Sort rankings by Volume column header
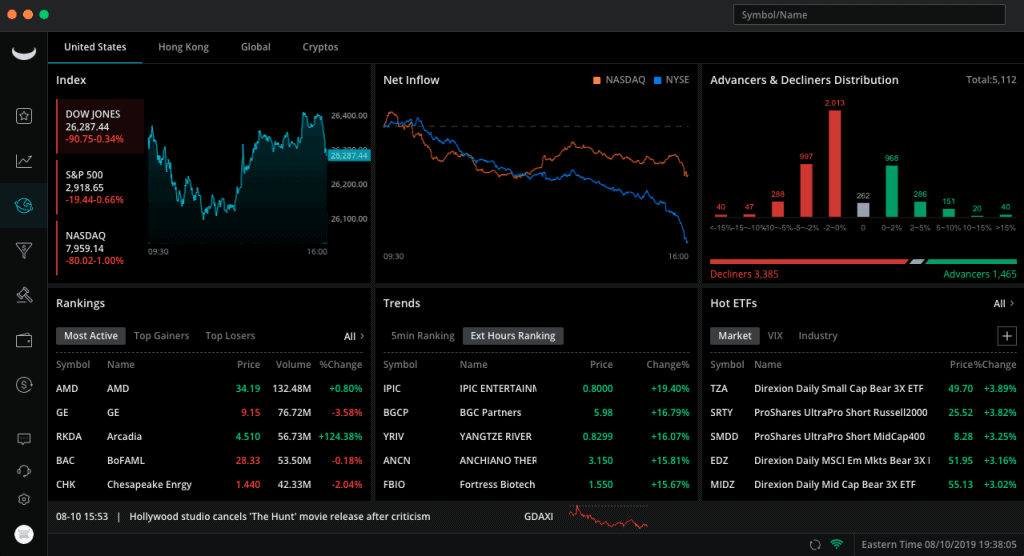The image size is (1024, 556). 293,365
